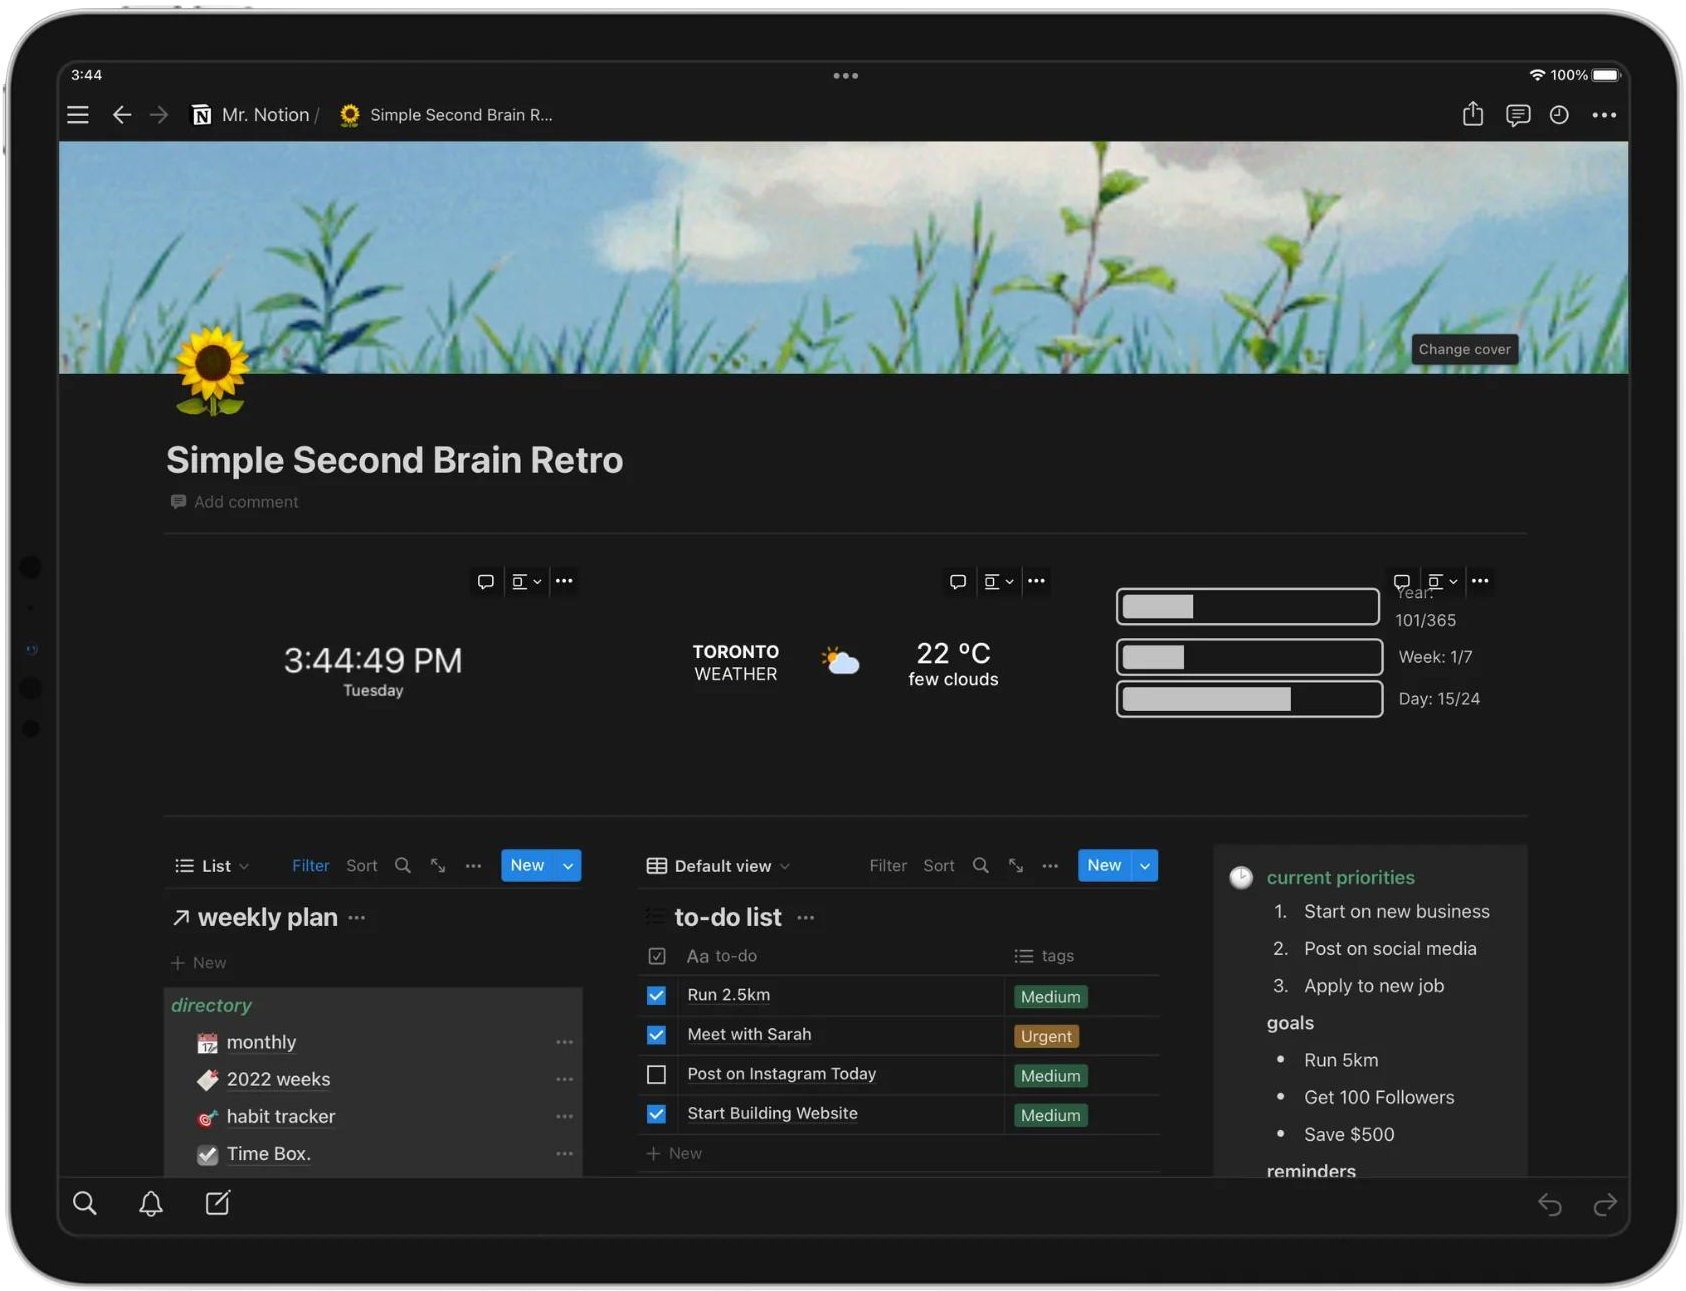Open the habit tracker page link

click(x=280, y=1117)
